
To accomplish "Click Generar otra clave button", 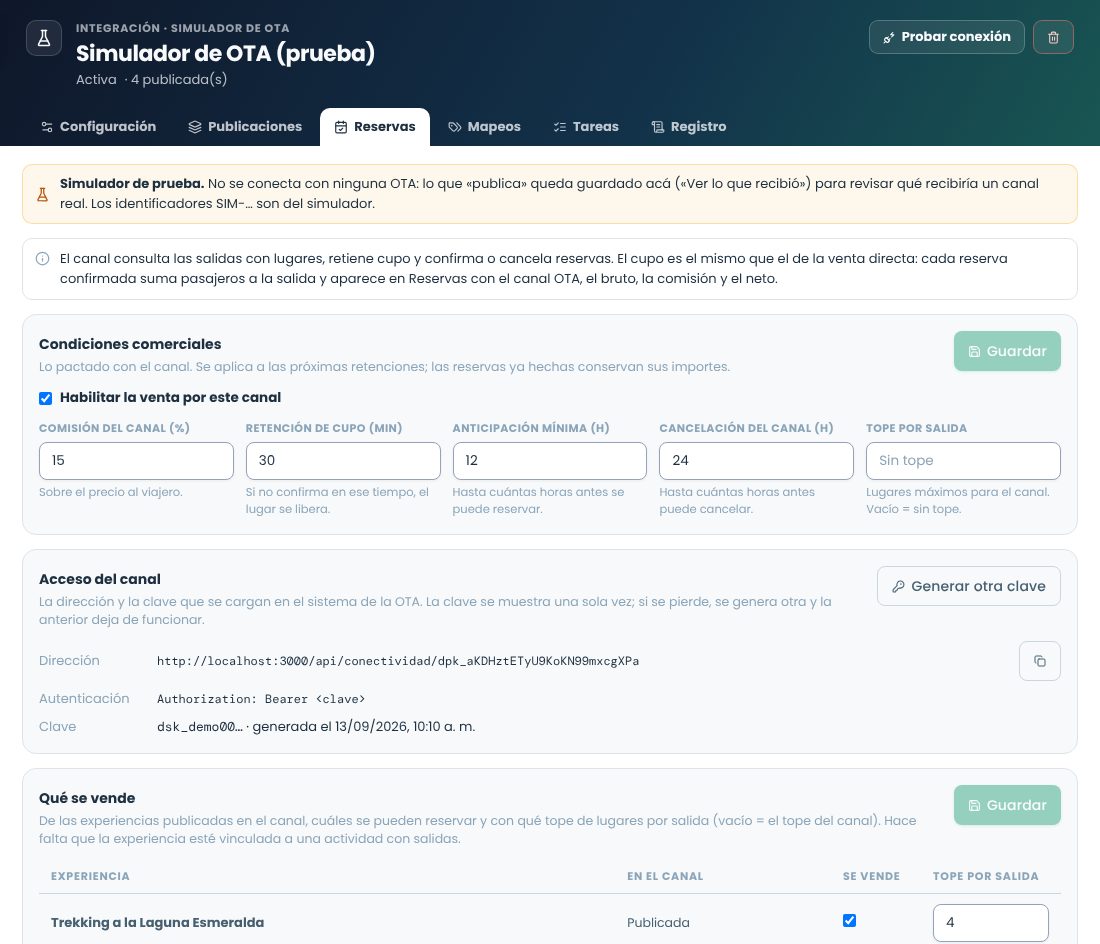I will pyautogui.click(x=968, y=586).
